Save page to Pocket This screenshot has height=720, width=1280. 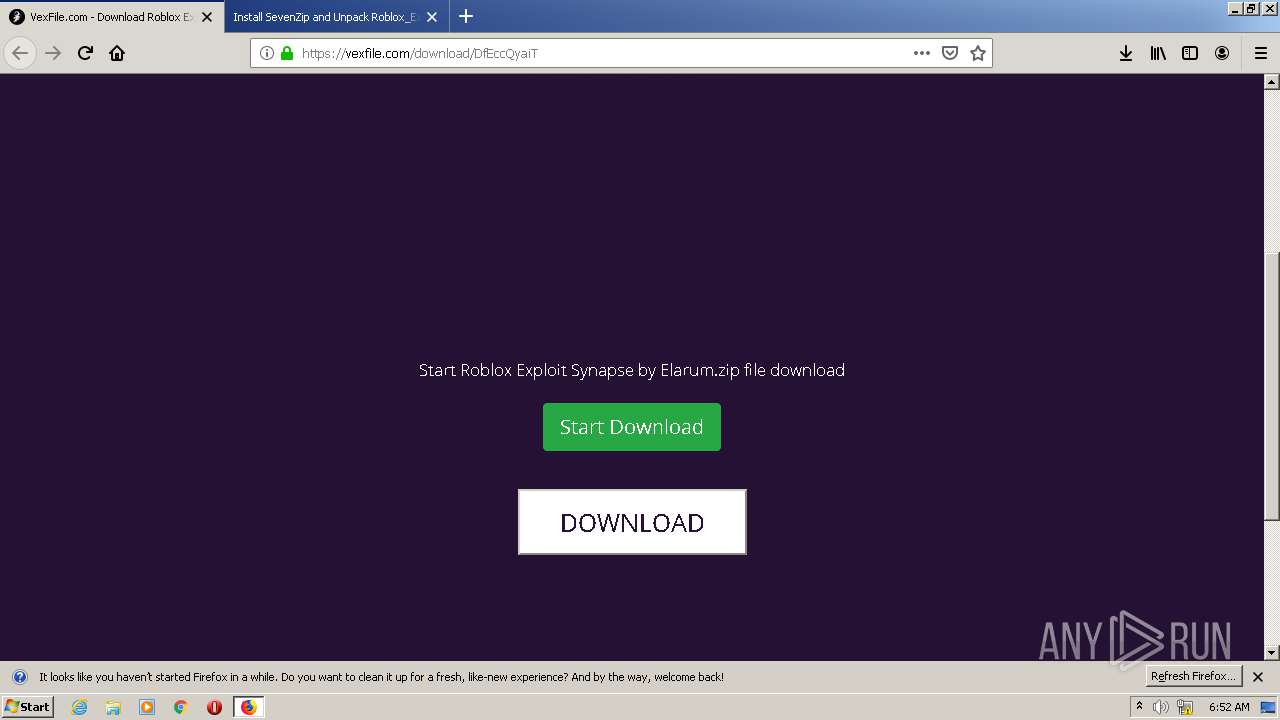tap(950, 53)
